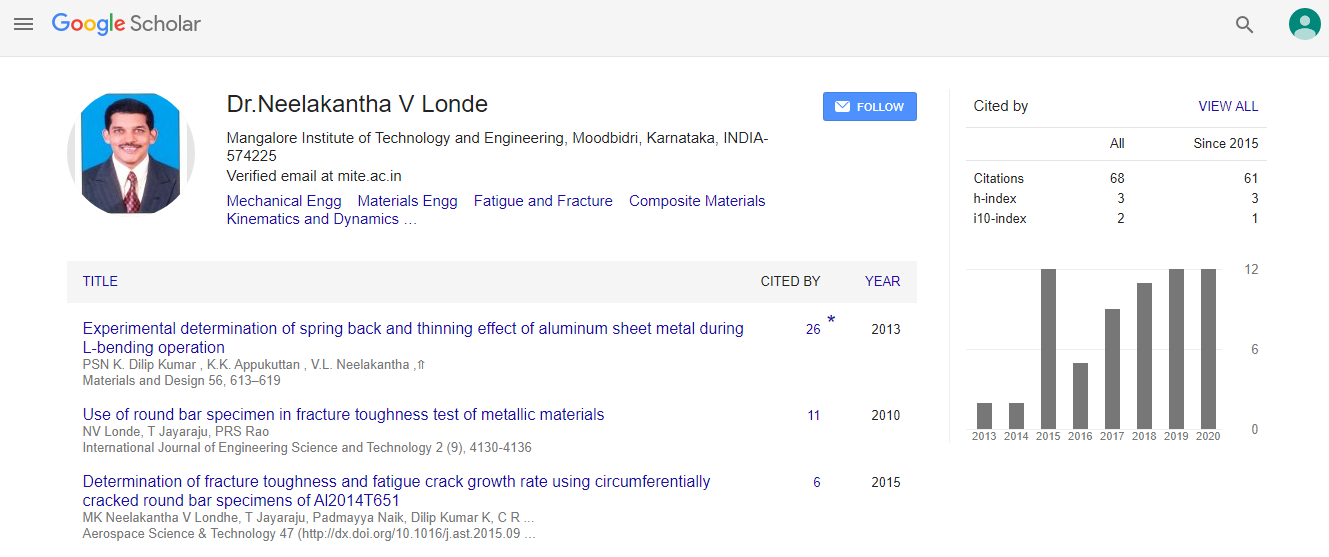This screenshot has width=1329, height=557.
Task: Follow Dr. Neelakantha V Londe
Action: click(x=870, y=107)
